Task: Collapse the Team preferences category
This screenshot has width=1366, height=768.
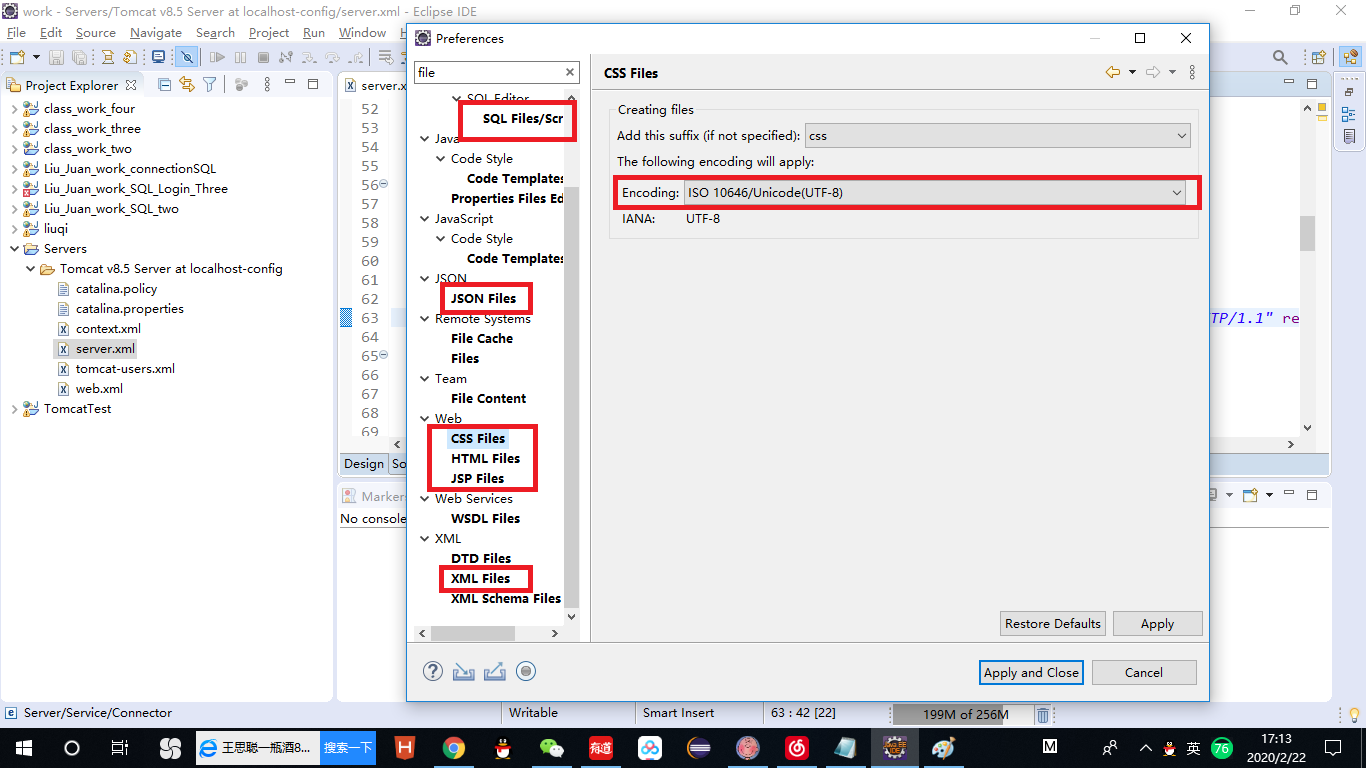Action: point(425,379)
